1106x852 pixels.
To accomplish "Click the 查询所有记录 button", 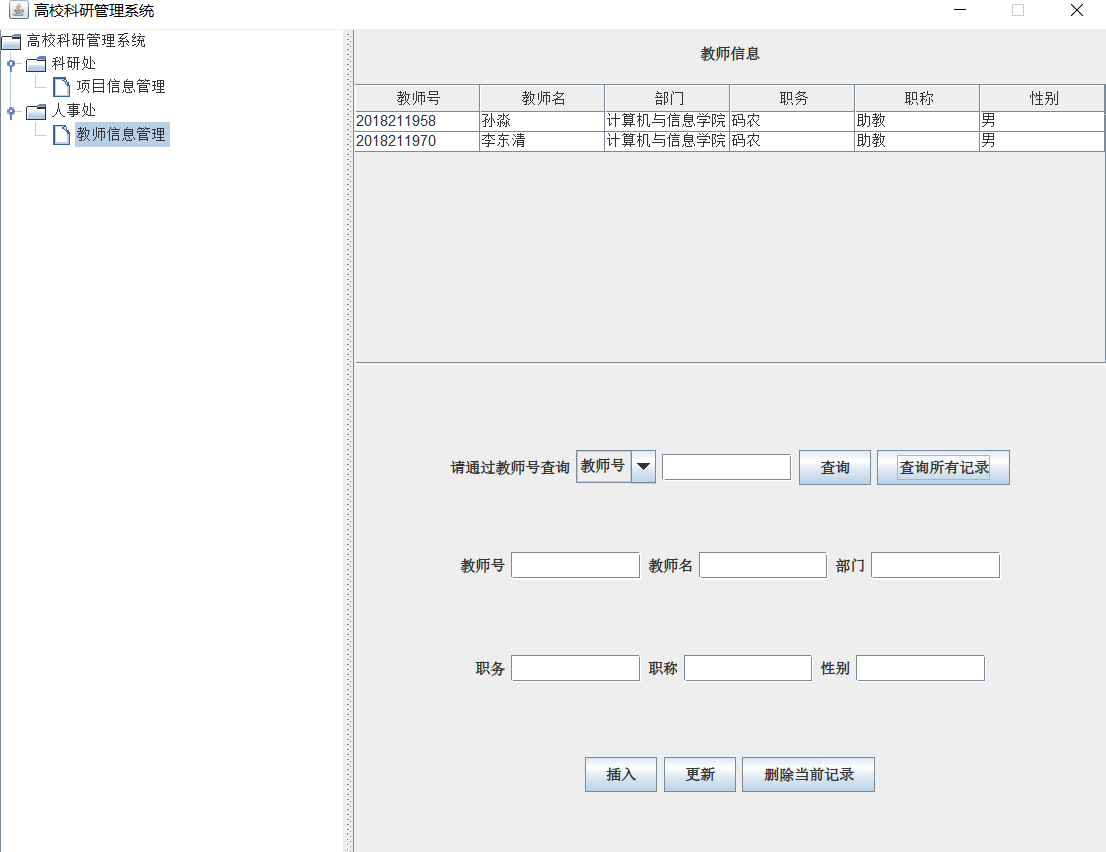I will click(943, 467).
